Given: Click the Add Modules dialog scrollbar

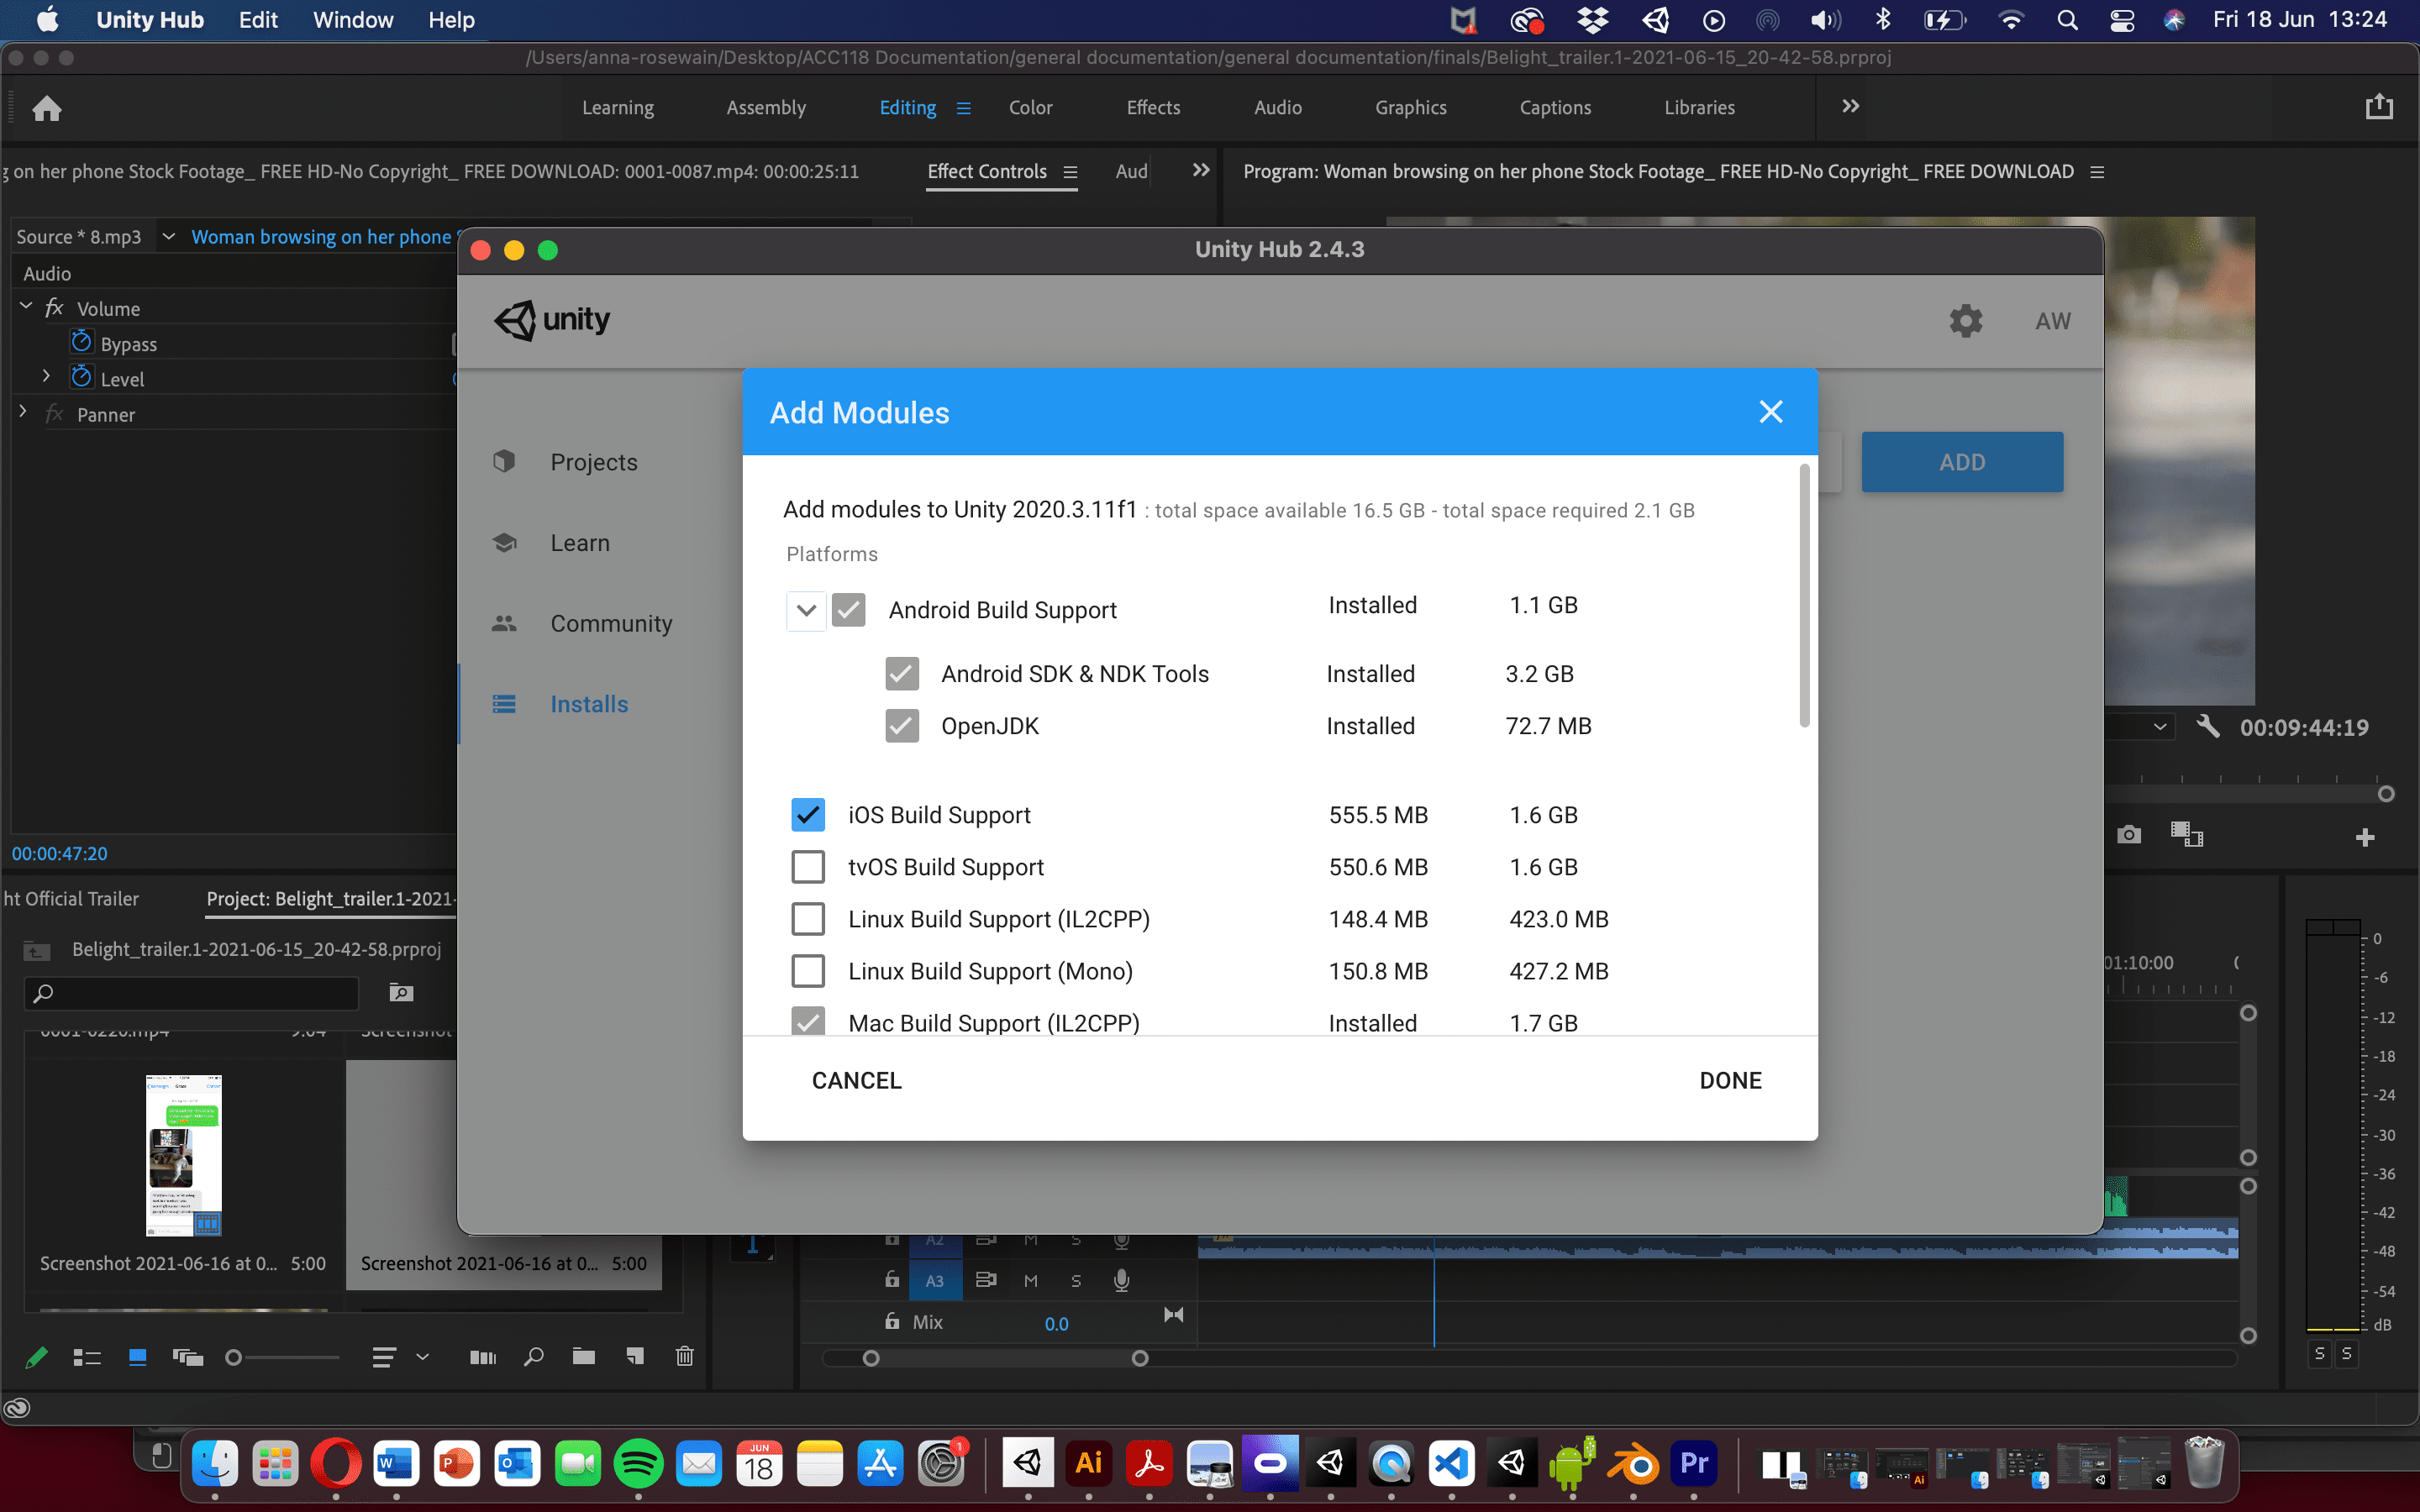Looking at the screenshot, I should click(x=1804, y=596).
